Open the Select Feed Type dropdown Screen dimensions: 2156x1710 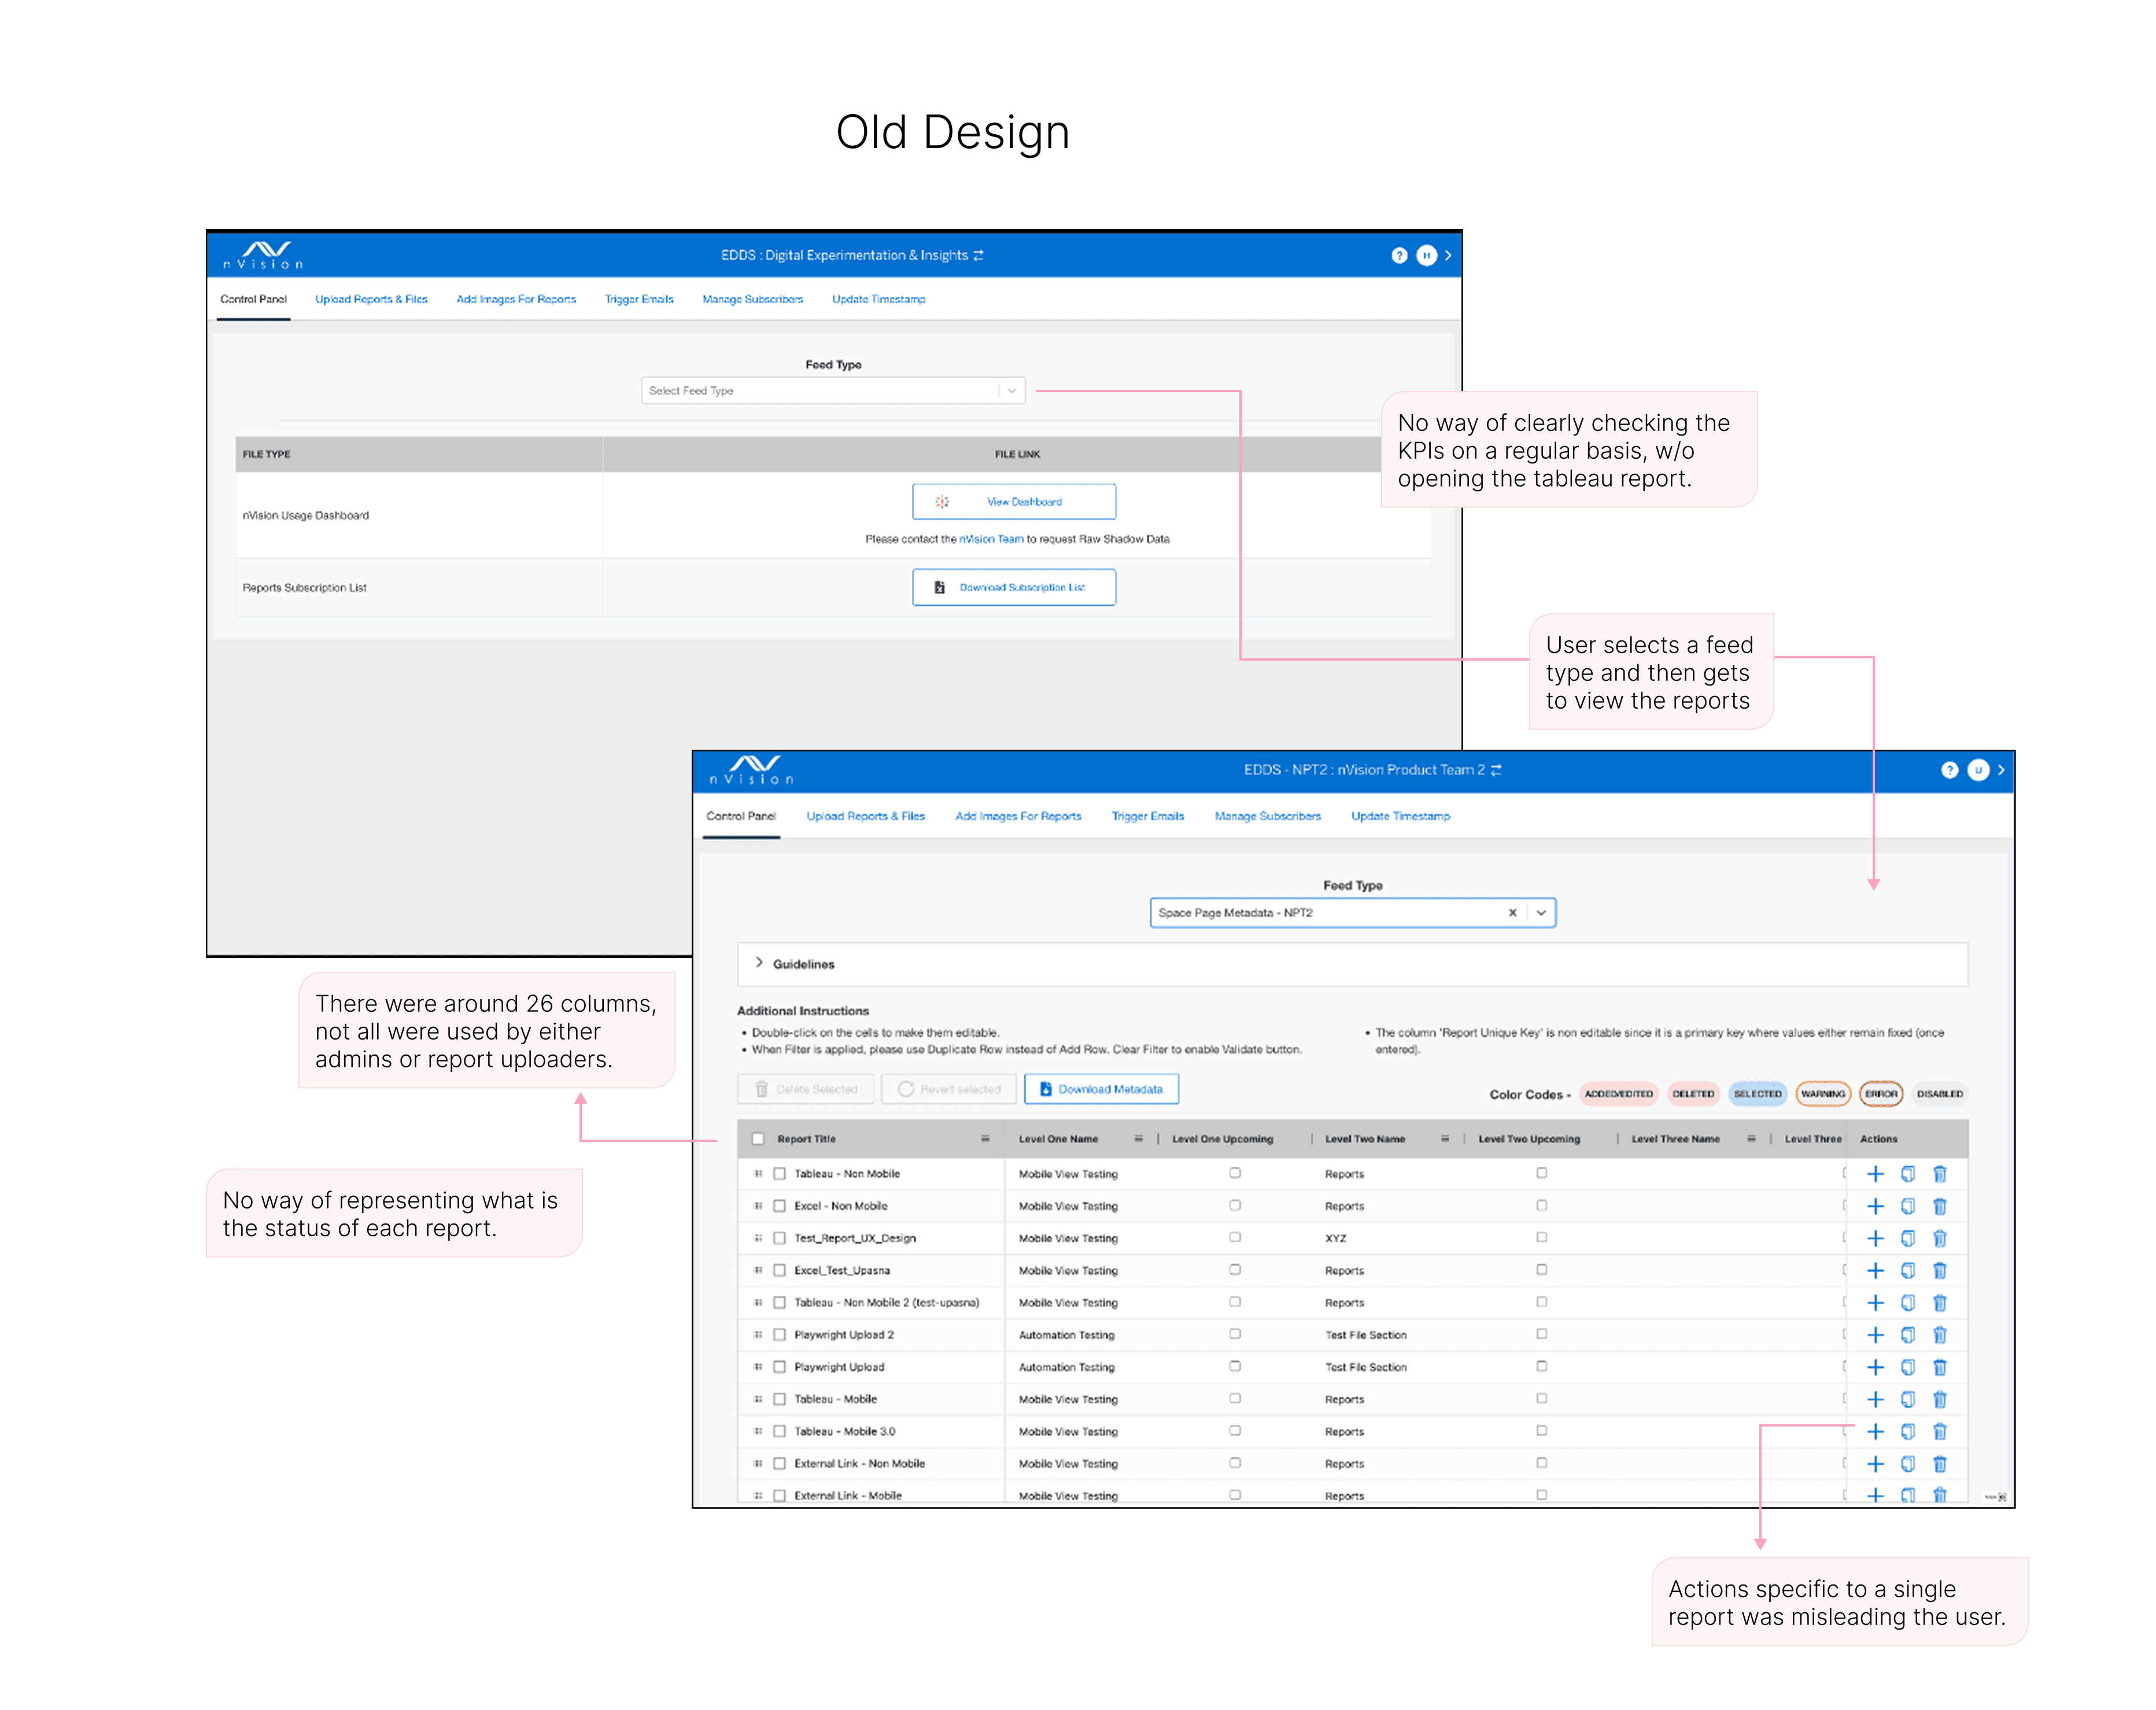tap(833, 391)
